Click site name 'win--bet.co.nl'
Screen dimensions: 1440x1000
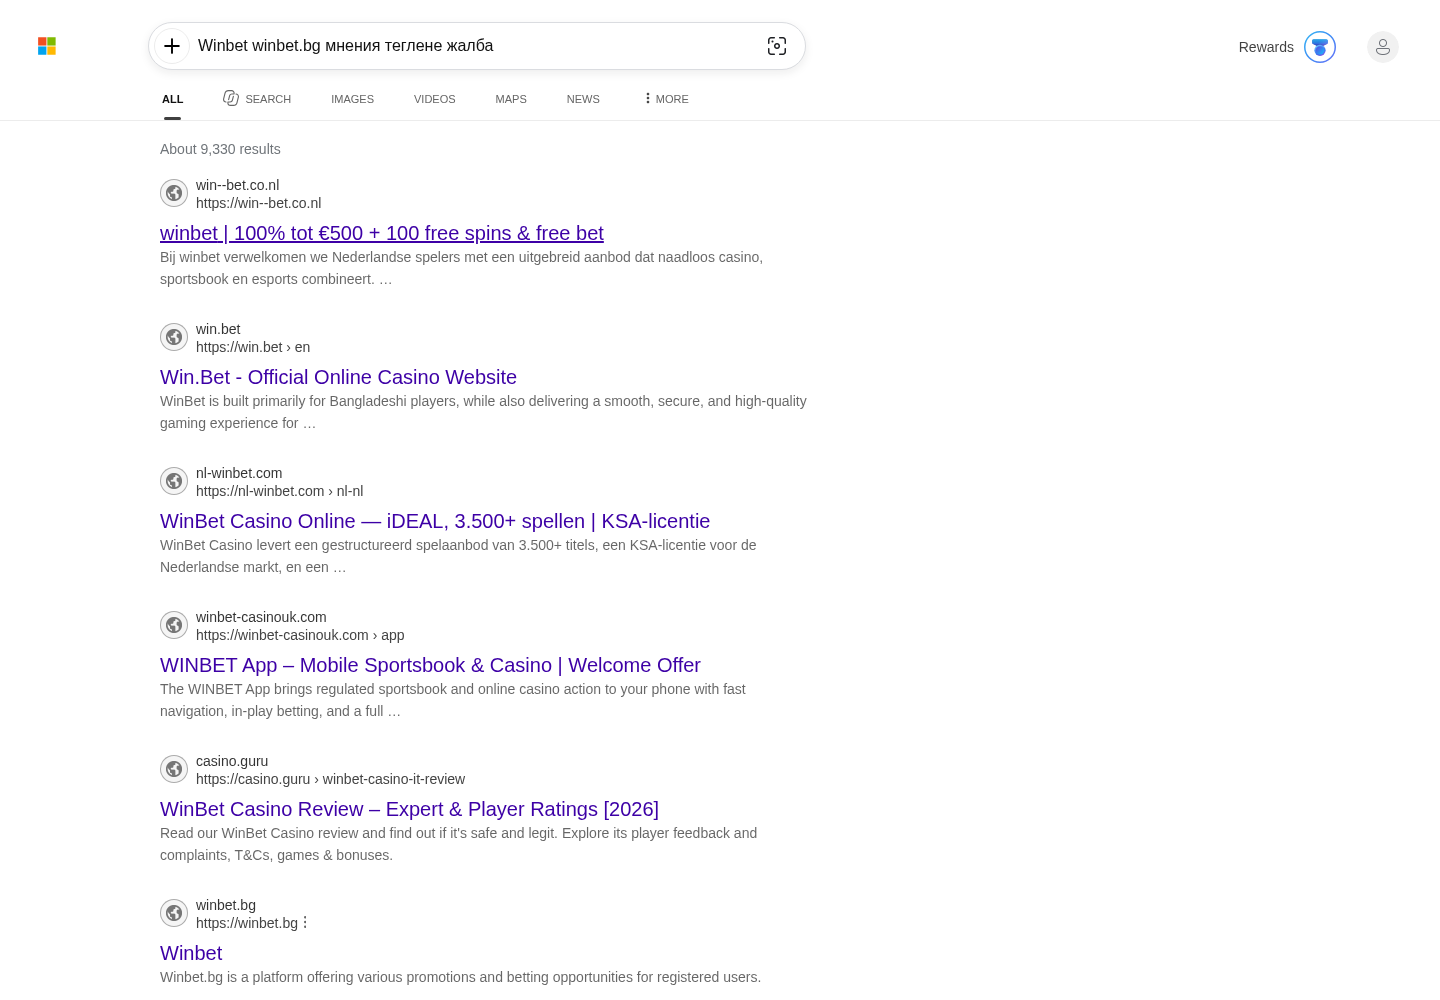[237, 185]
